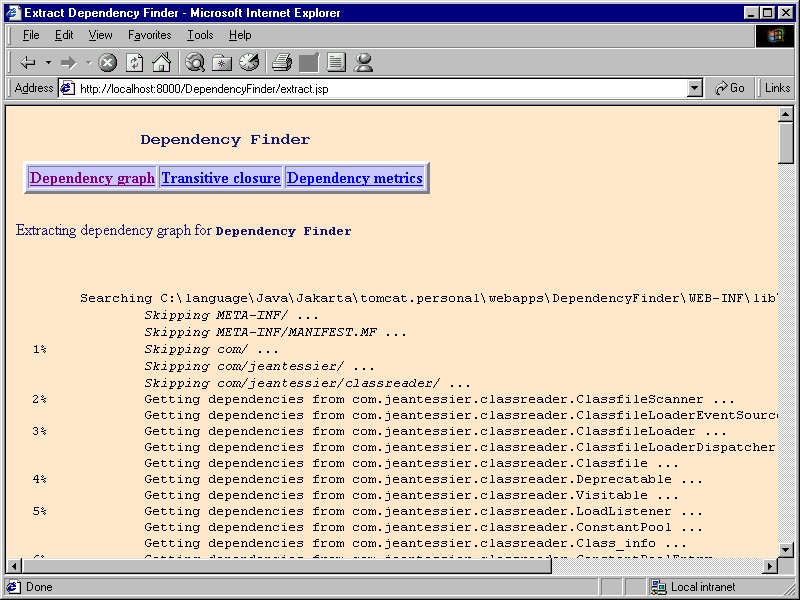800x600 pixels.
Task: Print the page with the Print icon
Action: click(282, 62)
